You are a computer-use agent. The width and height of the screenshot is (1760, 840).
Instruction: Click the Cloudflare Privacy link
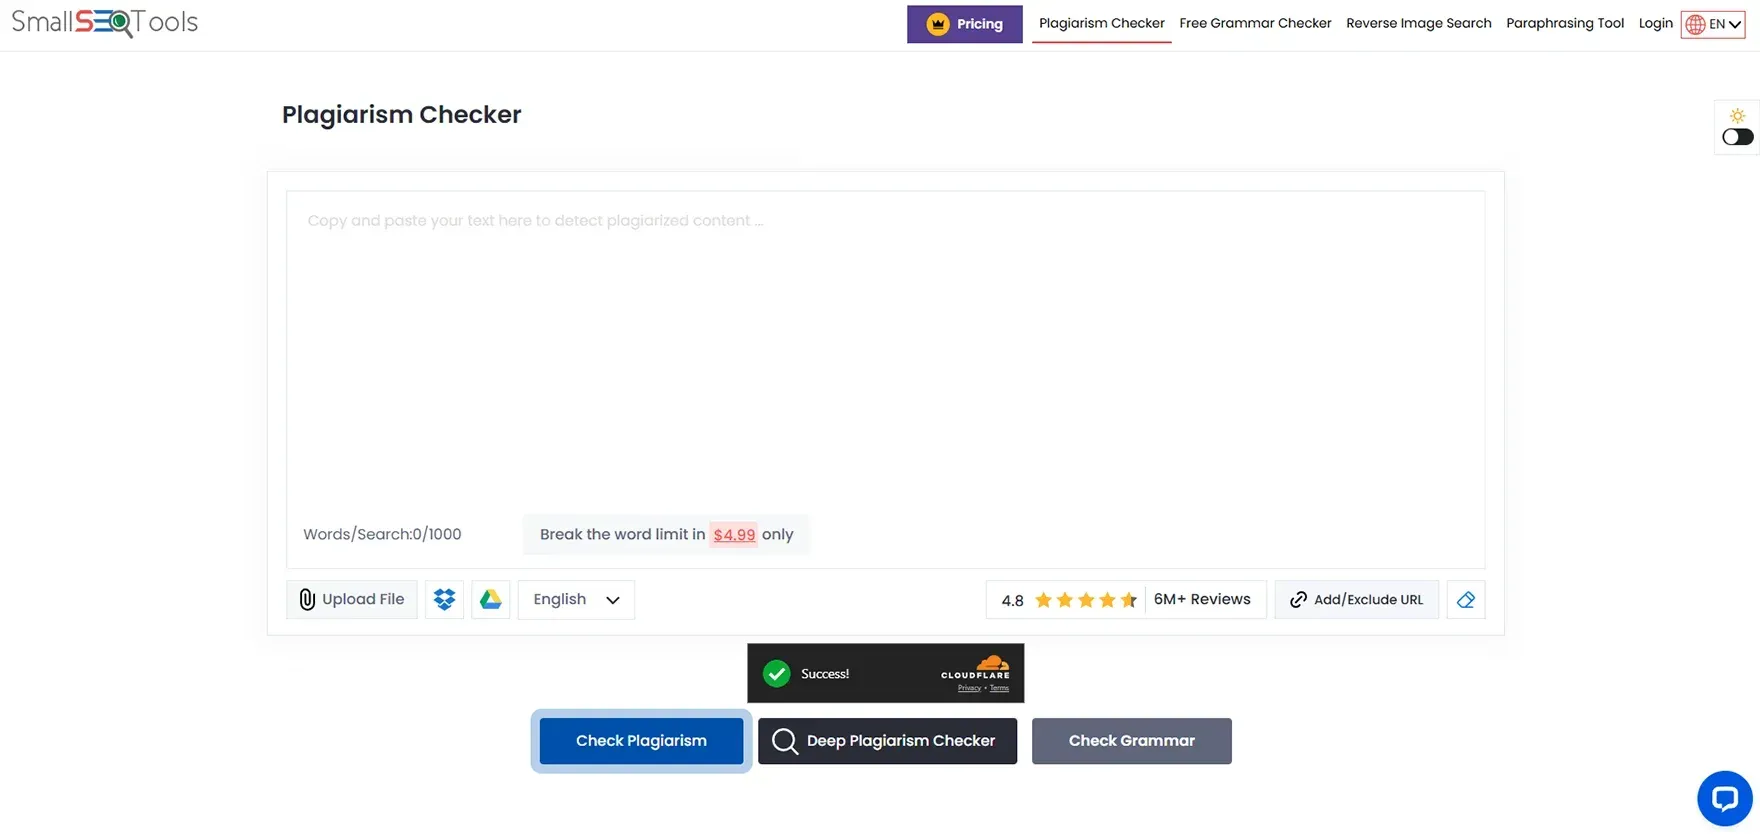(x=969, y=688)
